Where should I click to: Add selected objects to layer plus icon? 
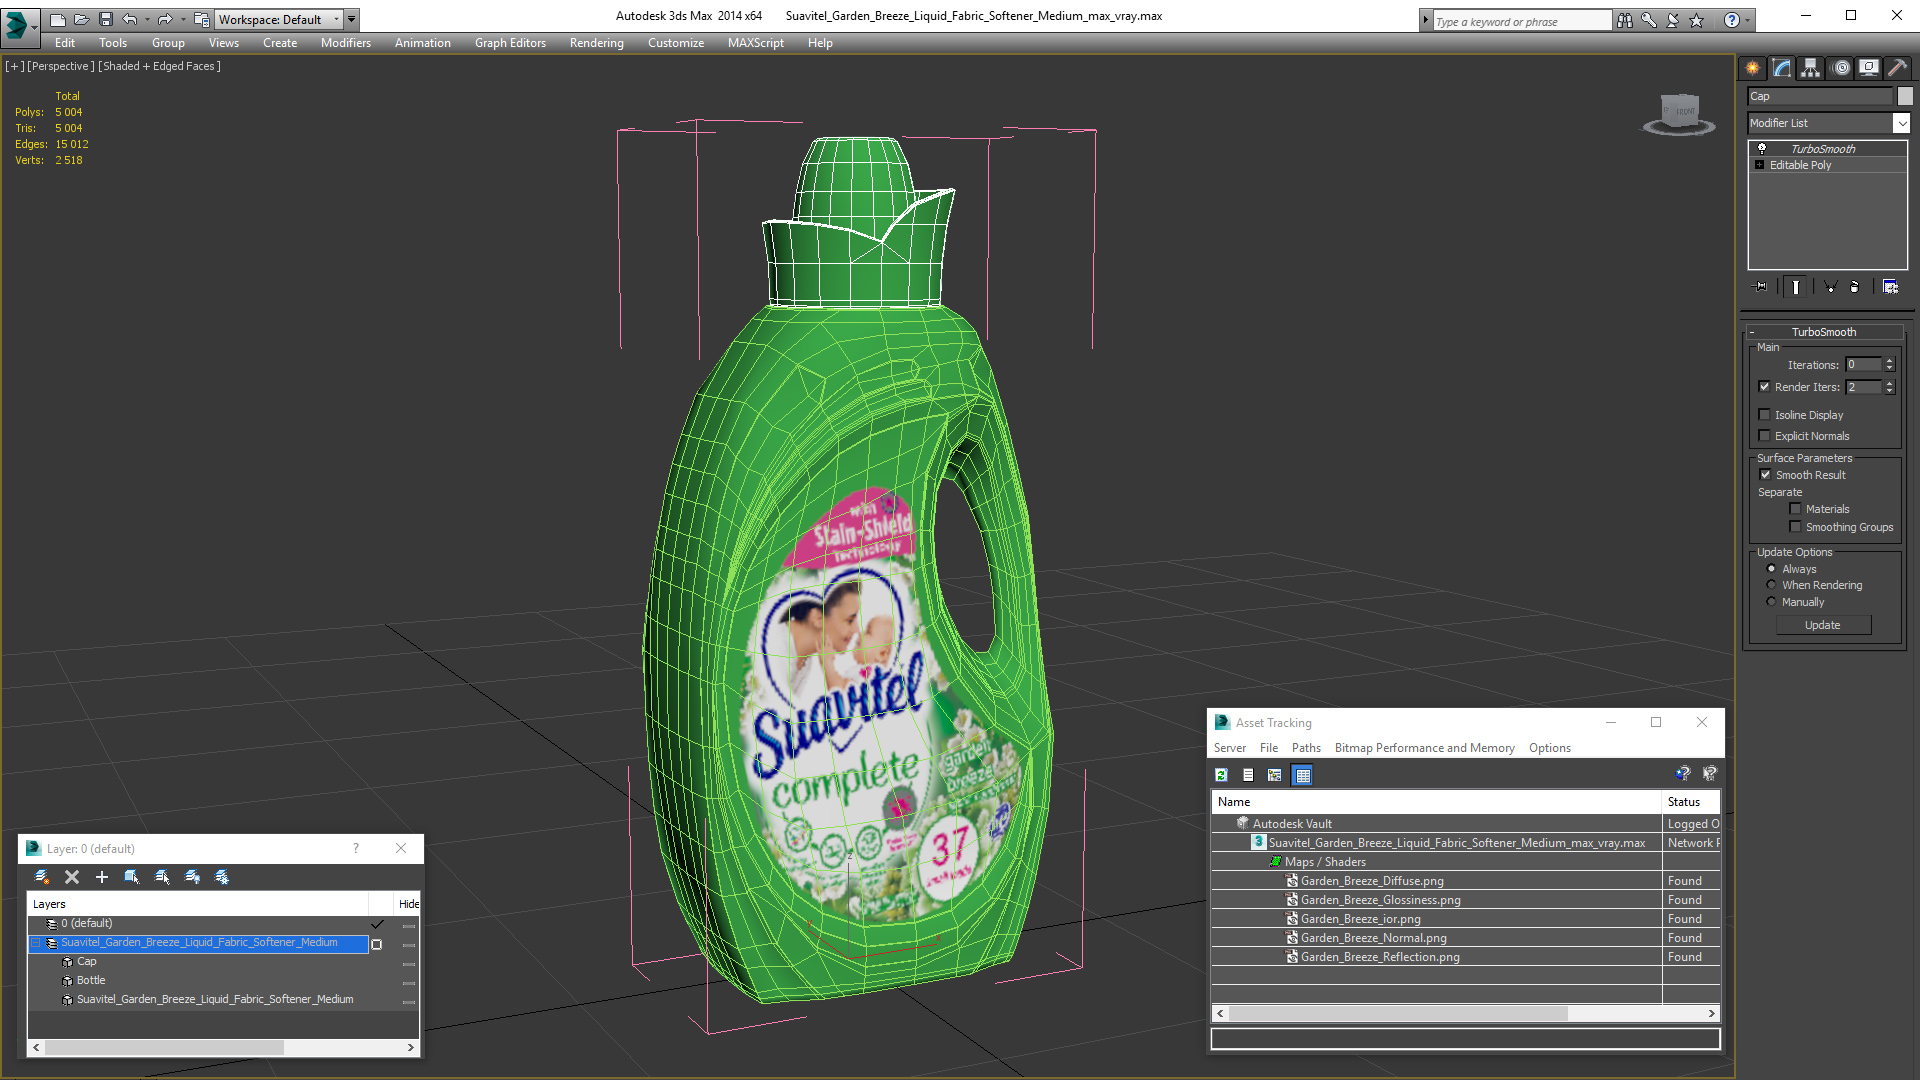(x=102, y=877)
